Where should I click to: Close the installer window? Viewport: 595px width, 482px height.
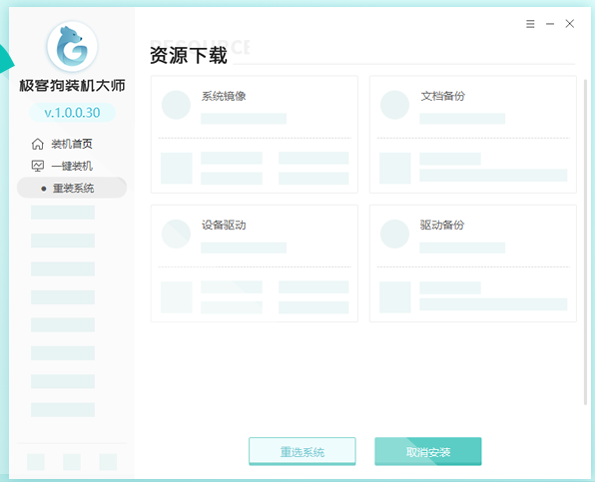[x=570, y=24]
